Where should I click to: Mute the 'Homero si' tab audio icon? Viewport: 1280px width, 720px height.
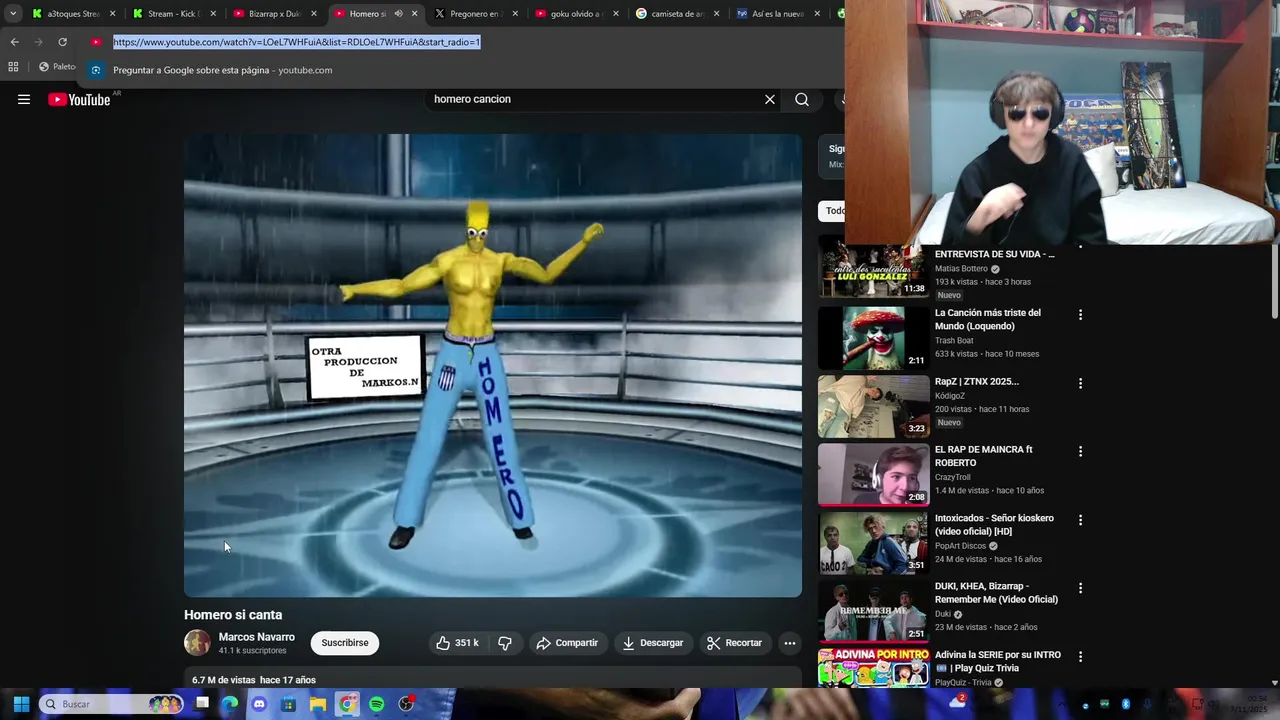398,14
